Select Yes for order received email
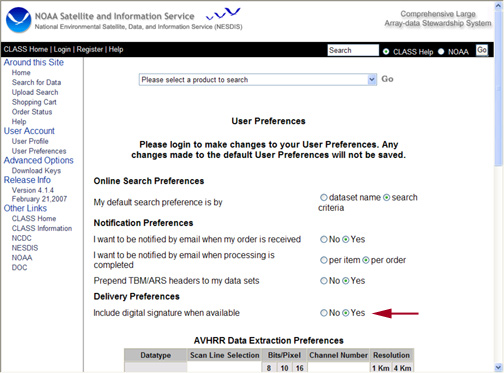This screenshot has width=504, height=373. click(x=346, y=239)
